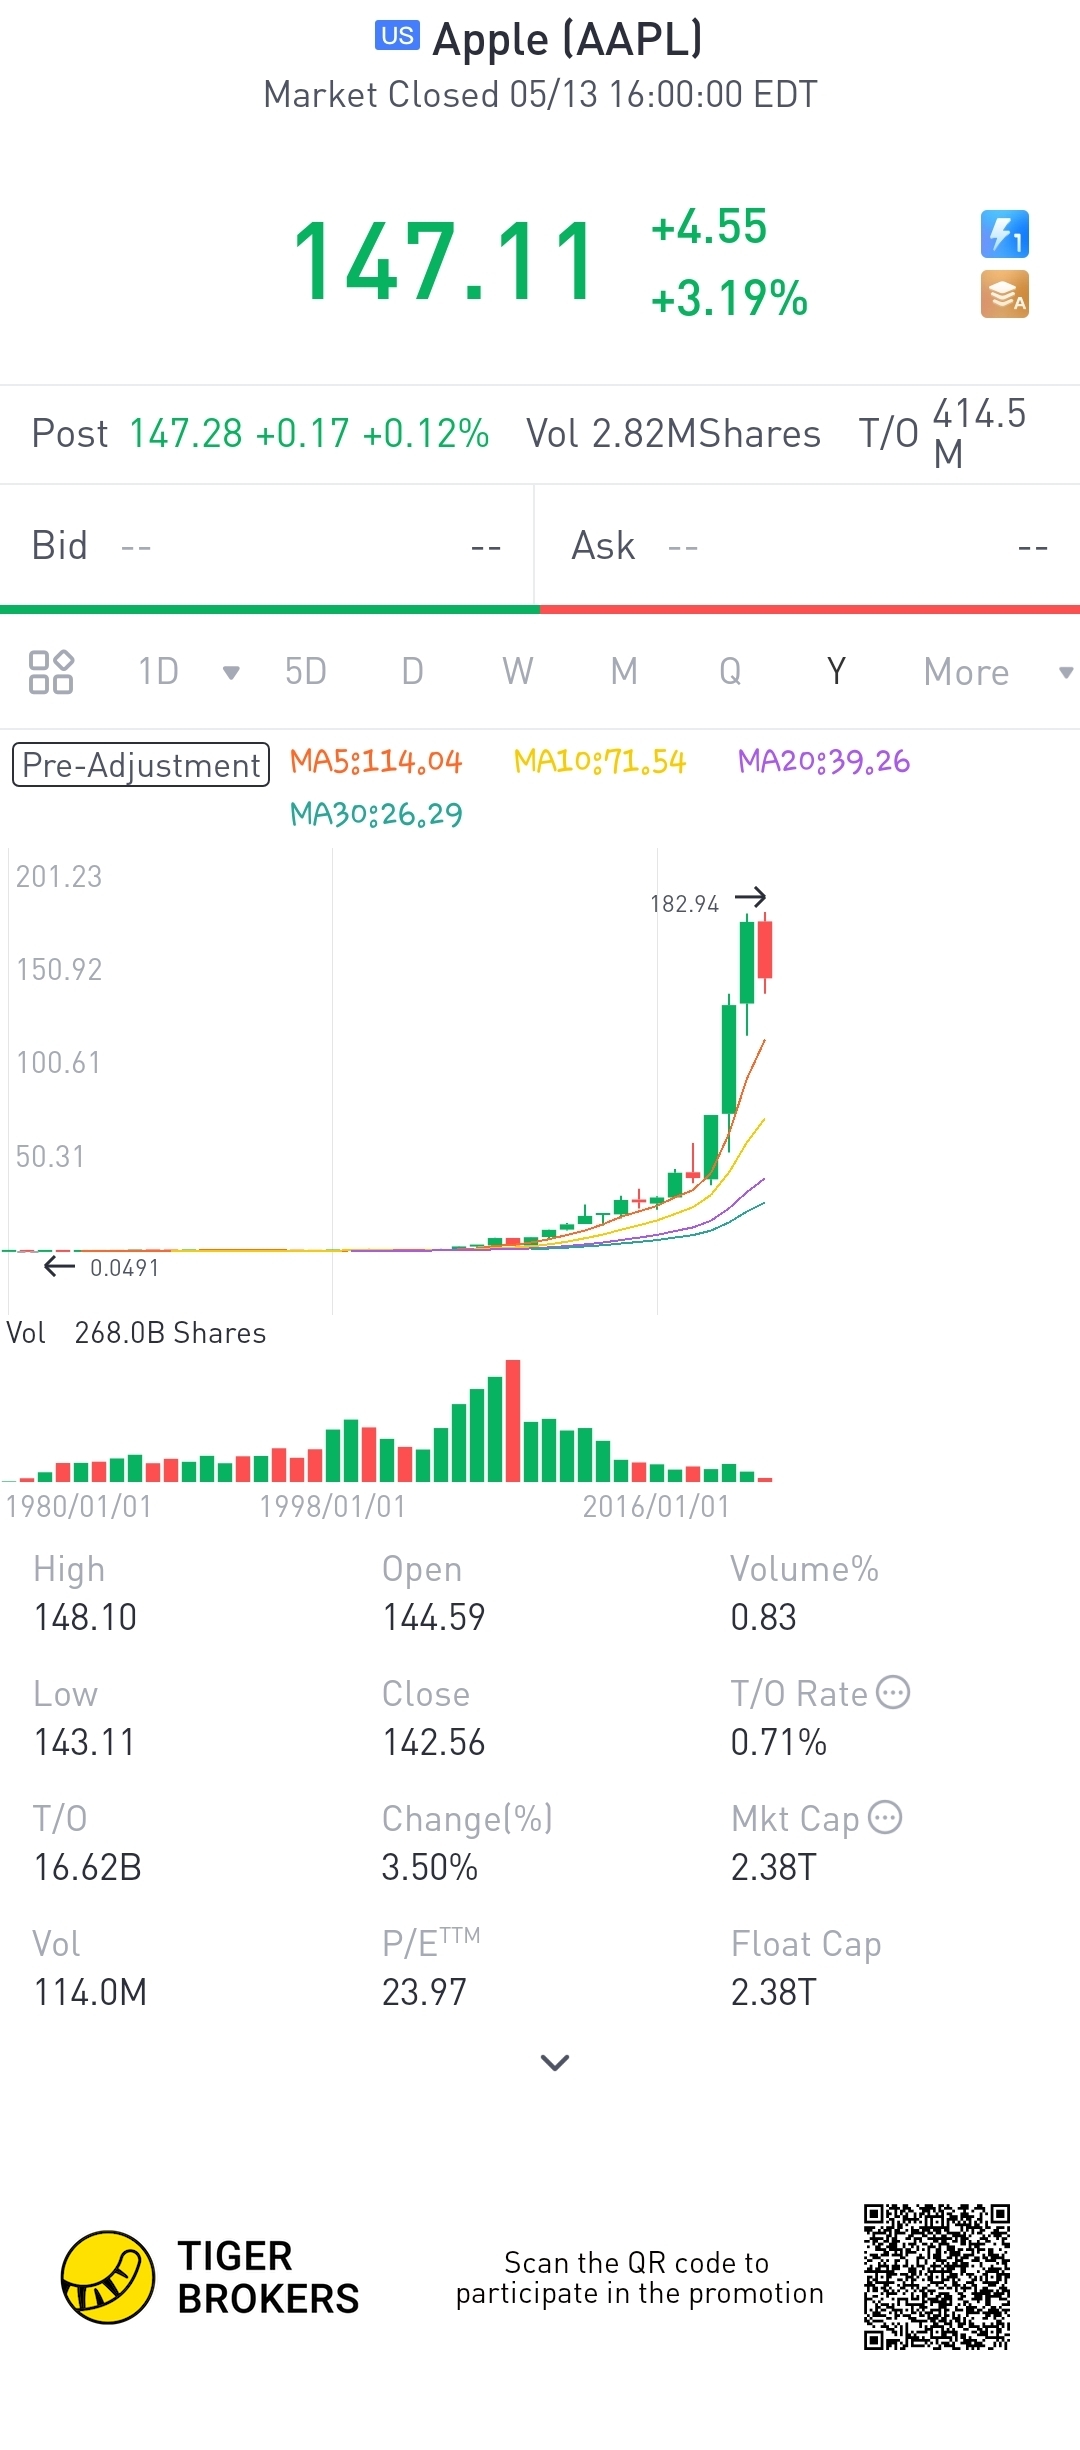Switch to the 5D chart tab

306,672
